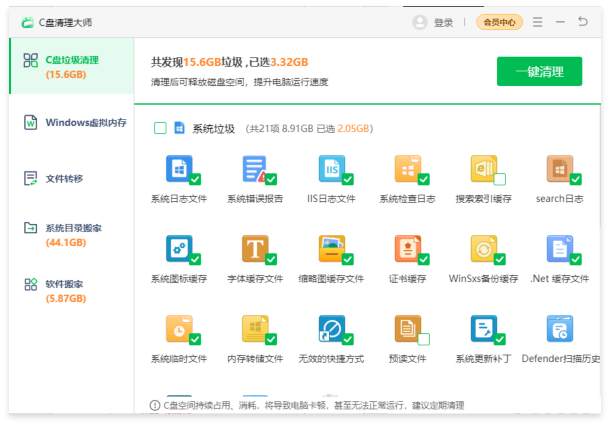Click the 无效的快捷方式 icon
This screenshot has height=426, width=610.
pyautogui.click(x=330, y=328)
